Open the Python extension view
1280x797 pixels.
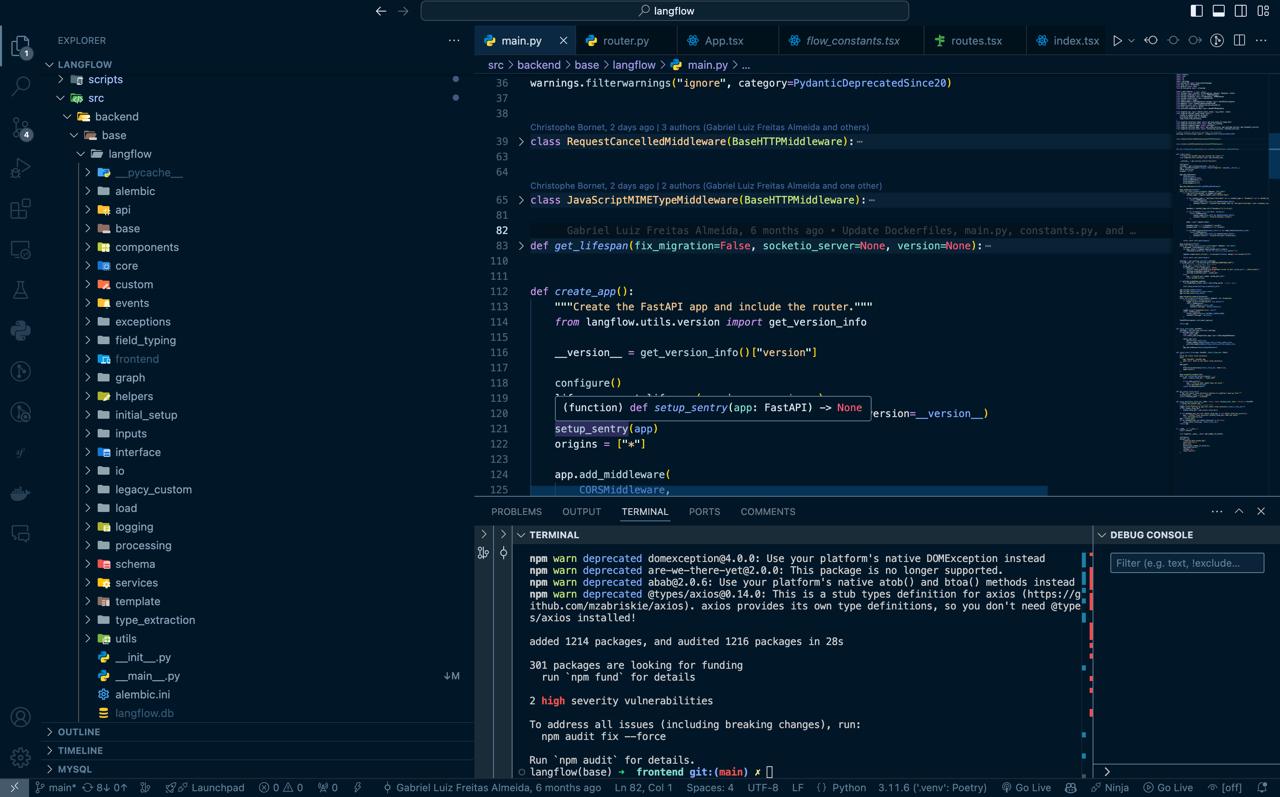[20, 331]
